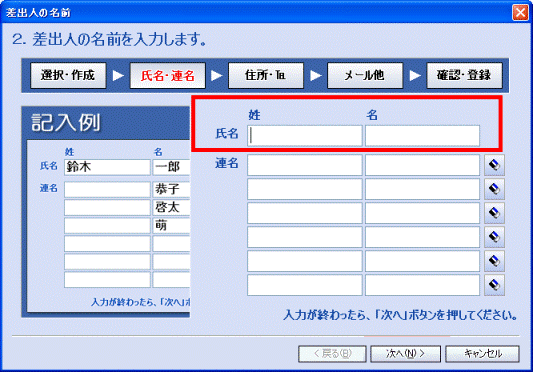The width and height of the screenshot is (533, 372).
Task: Click the heading 2. 差出人の名前を入力します。
Action: pyautogui.click(x=109, y=40)
